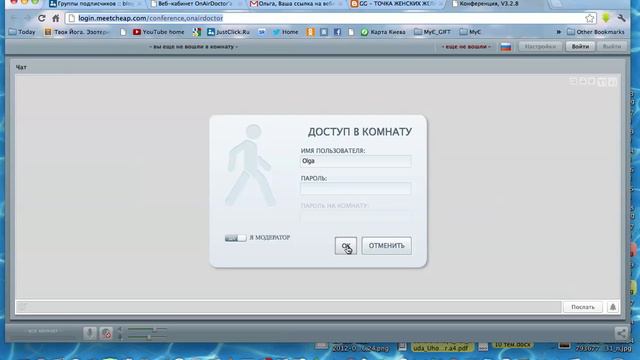Viewport: 640px width, 360px height.
Task: Reload the page with the browser refresh icon
Action: 42,18
